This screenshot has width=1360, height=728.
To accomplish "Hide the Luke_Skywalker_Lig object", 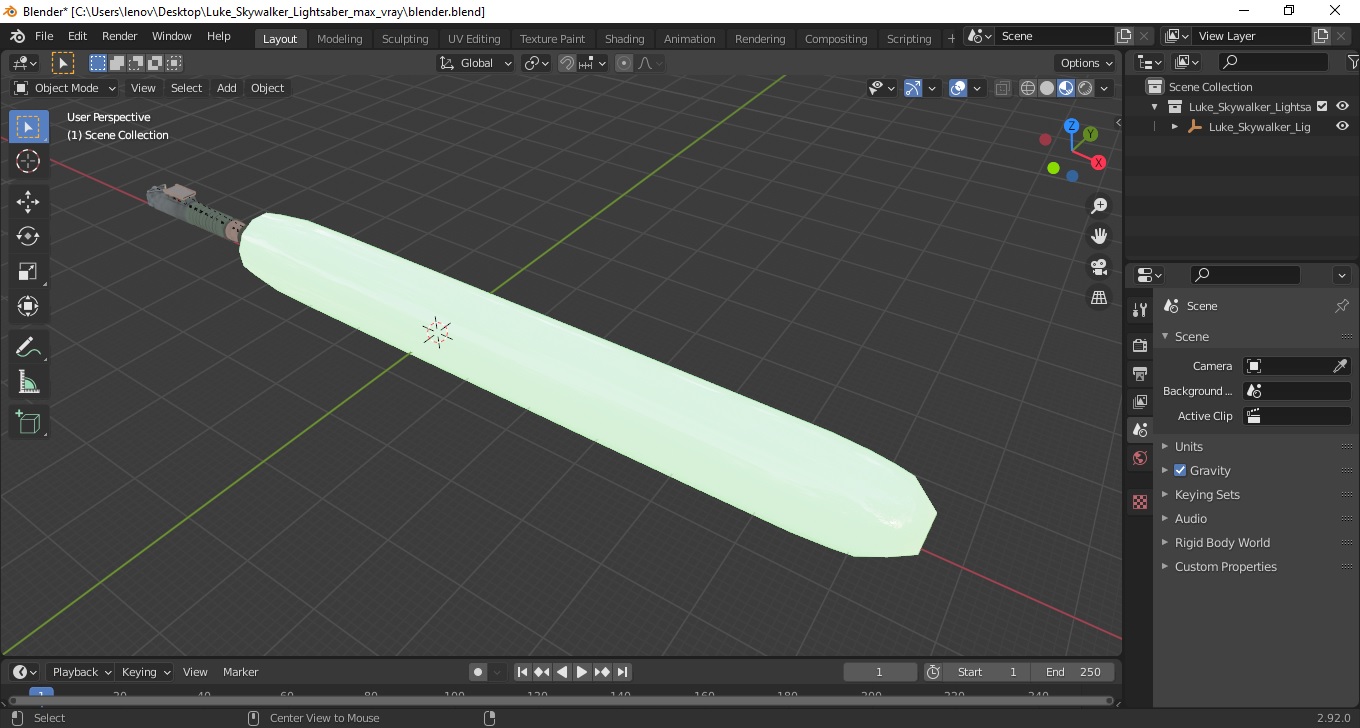I will click(x=1342, y=127).
